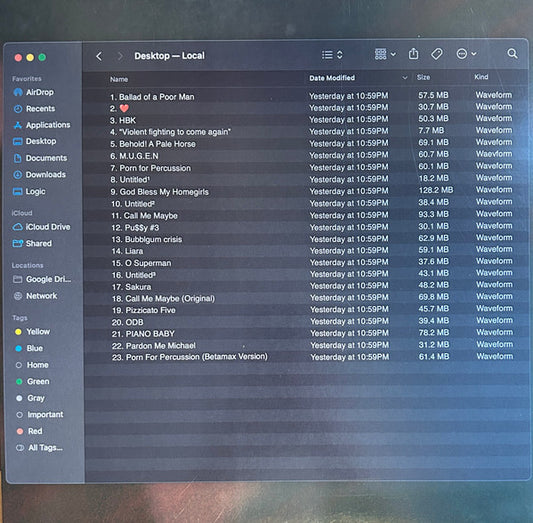Image resolution: width=533 pixels, height=523 pixels.
Task: Sort by the Size column header
Action: point(424,77)
